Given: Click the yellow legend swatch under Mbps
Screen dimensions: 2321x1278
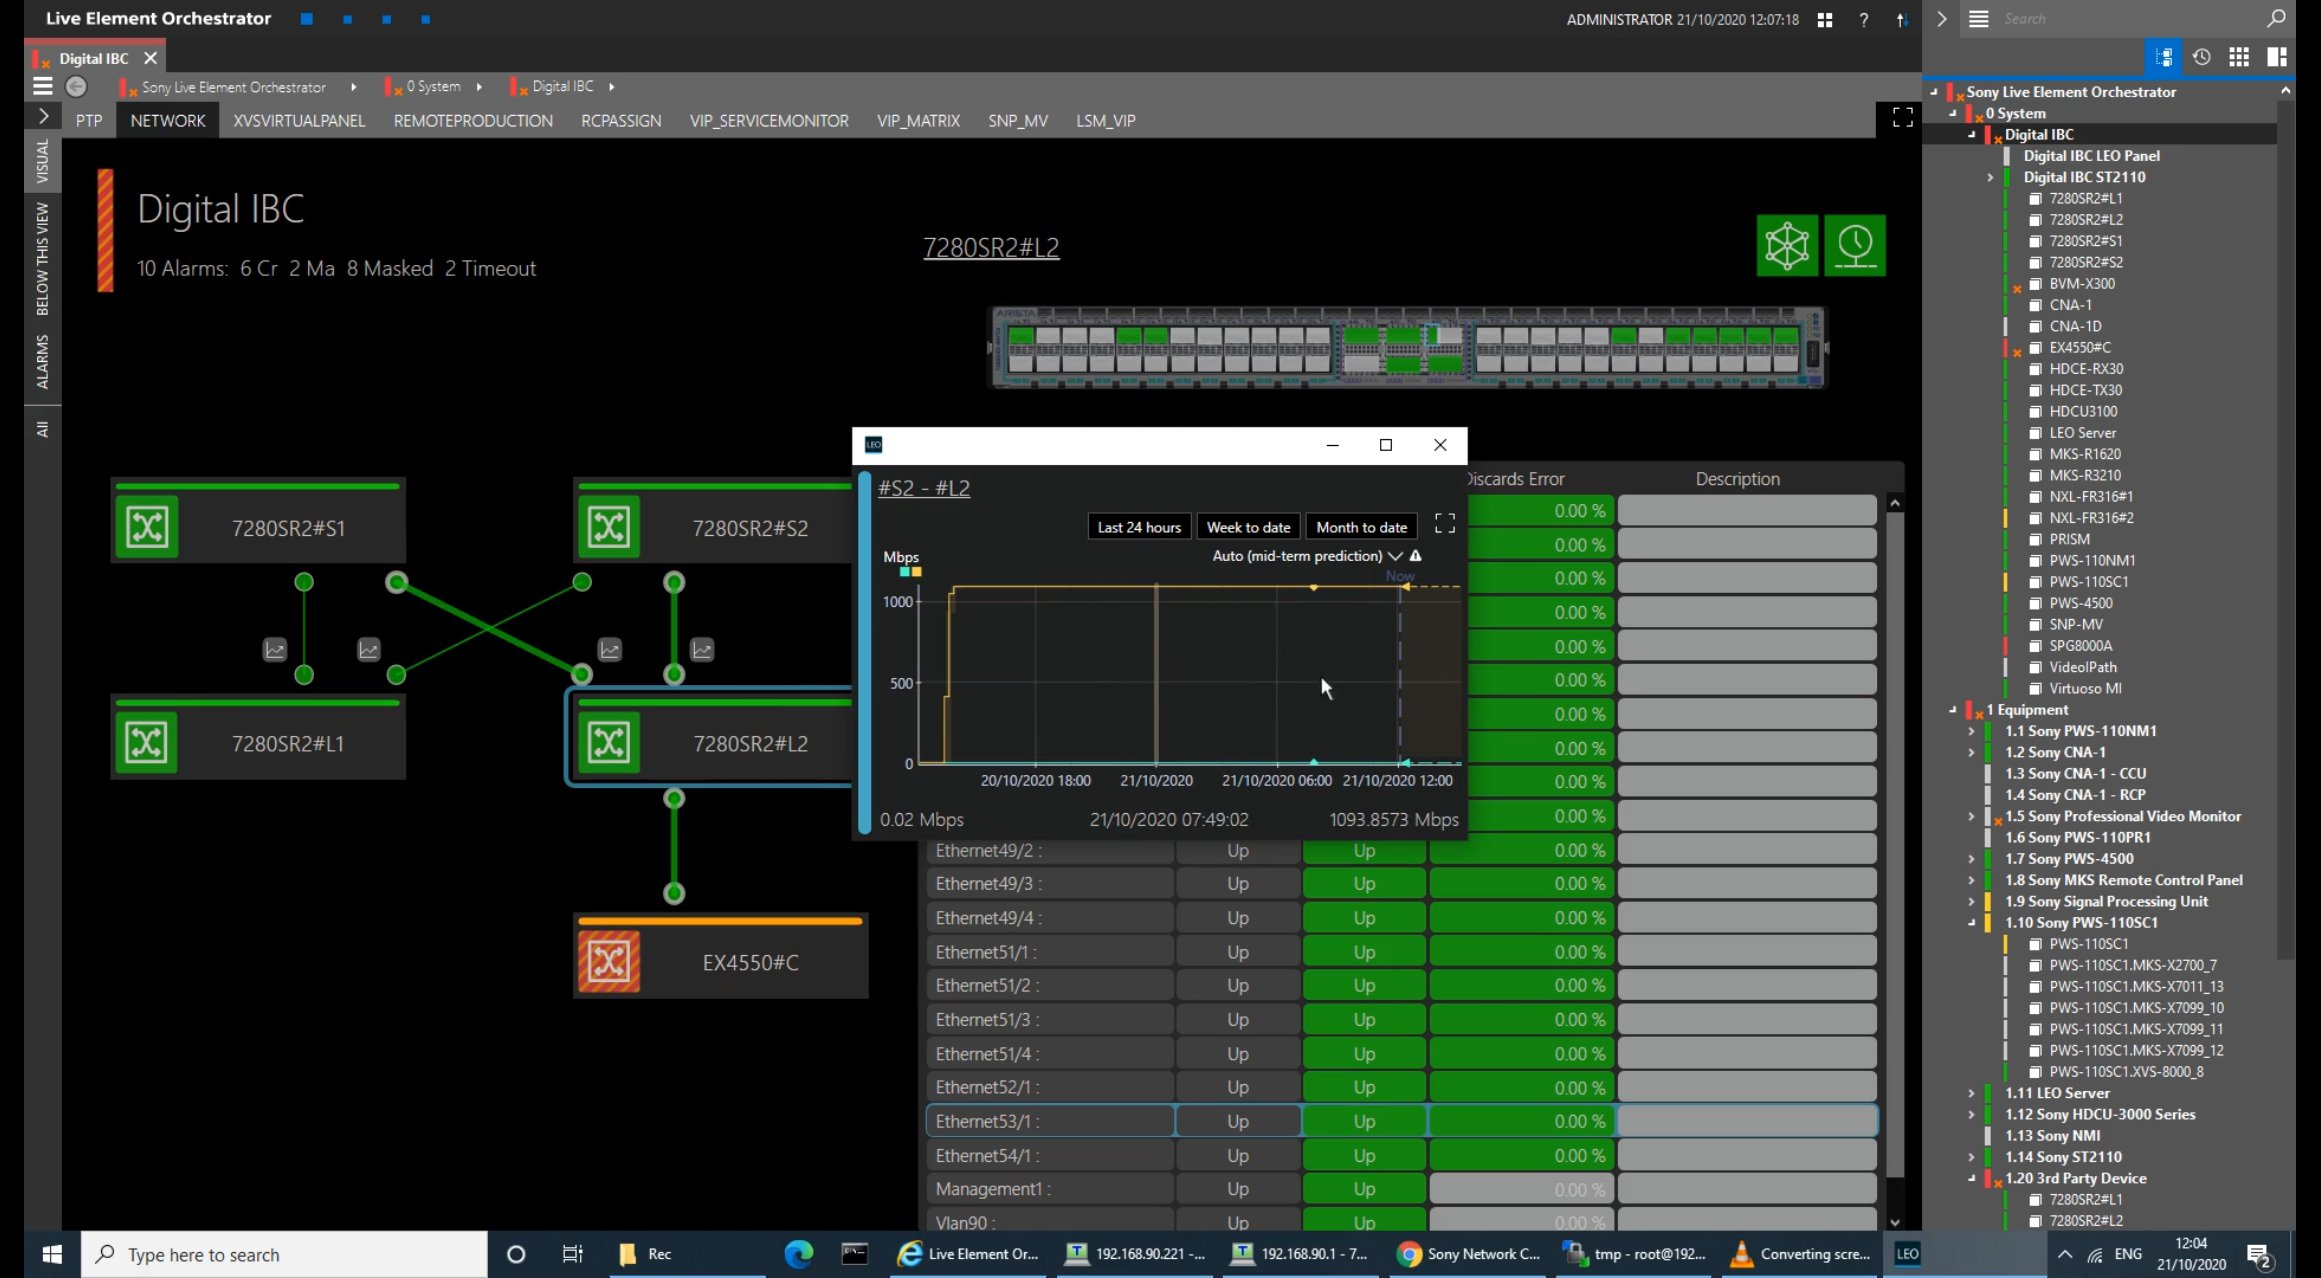Looking at the screenshot, I should [x=916, y=572].
